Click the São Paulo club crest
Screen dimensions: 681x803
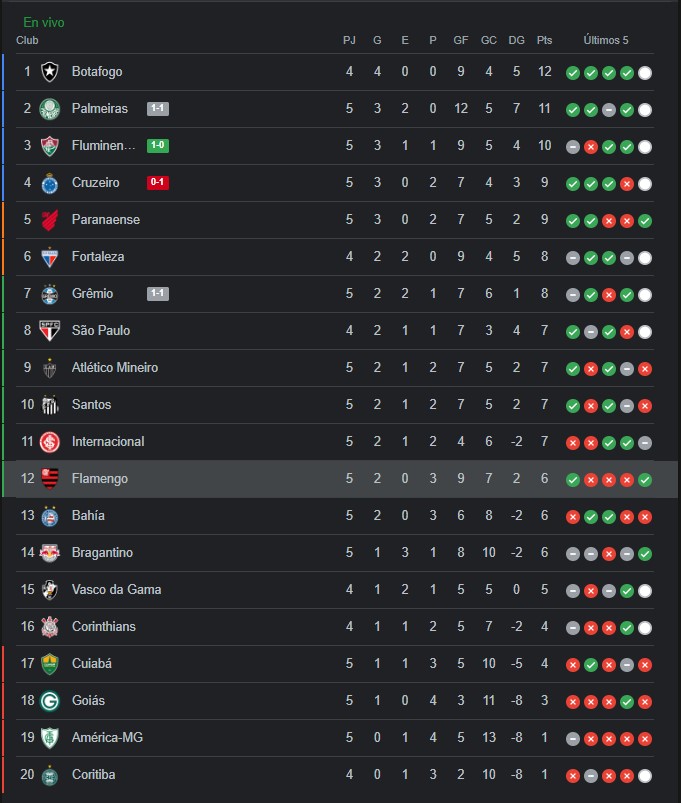(50, 331)
